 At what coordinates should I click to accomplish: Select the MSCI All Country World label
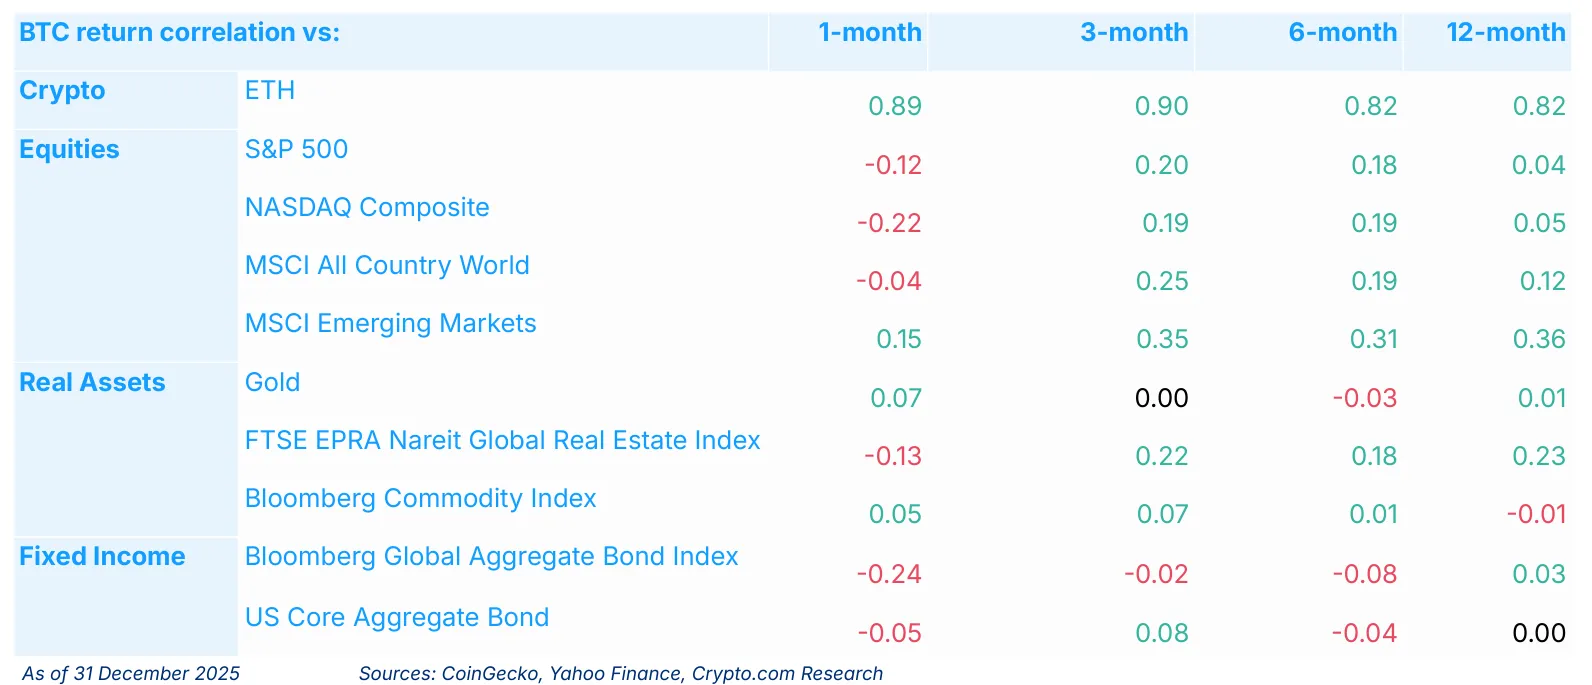coord(387,266)
